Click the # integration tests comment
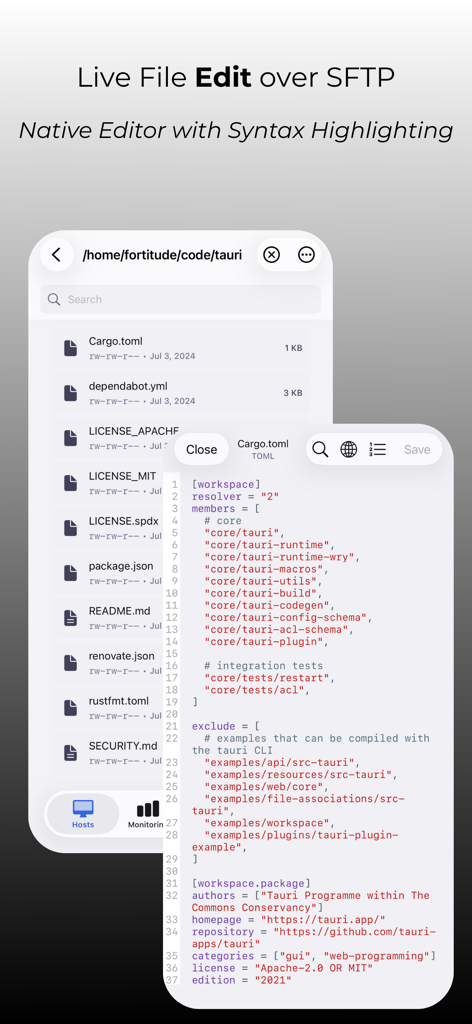This screenshot has width=472, height=1024. point(264,665)
